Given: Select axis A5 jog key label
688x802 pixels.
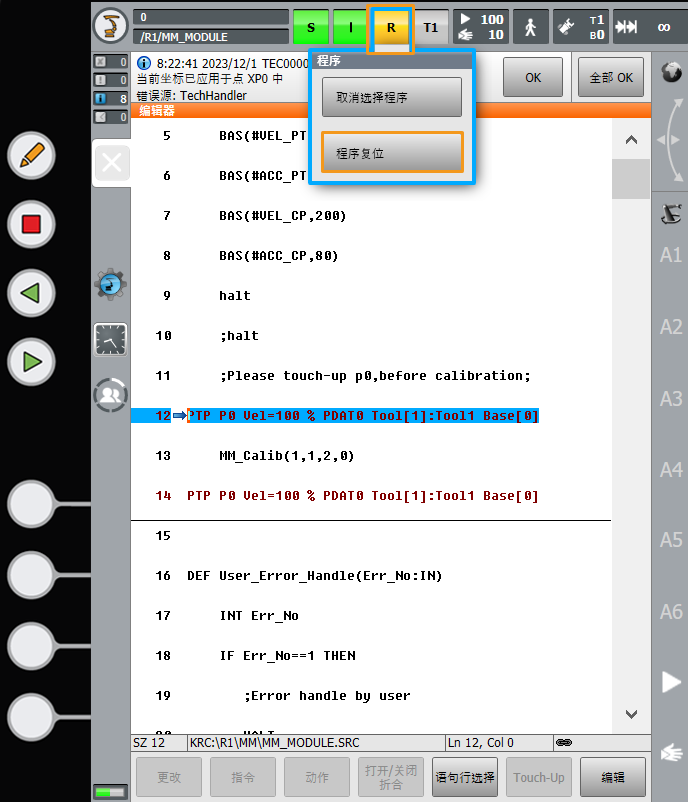Looking at the screenshot, I should (x=671, y=540).
